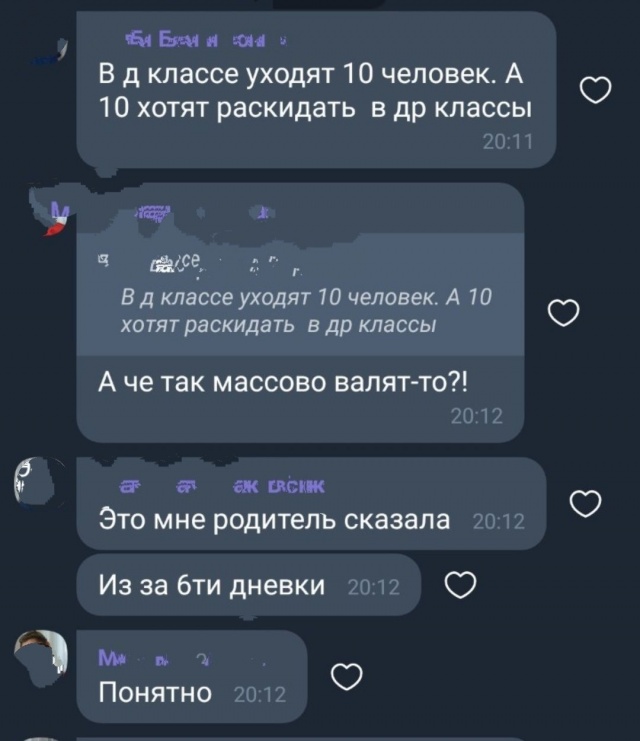This screenshot has width=640, height=741.
Task: Tap heart on 'Это мне родитель сказала'
Action: click(x=586, y=504)
